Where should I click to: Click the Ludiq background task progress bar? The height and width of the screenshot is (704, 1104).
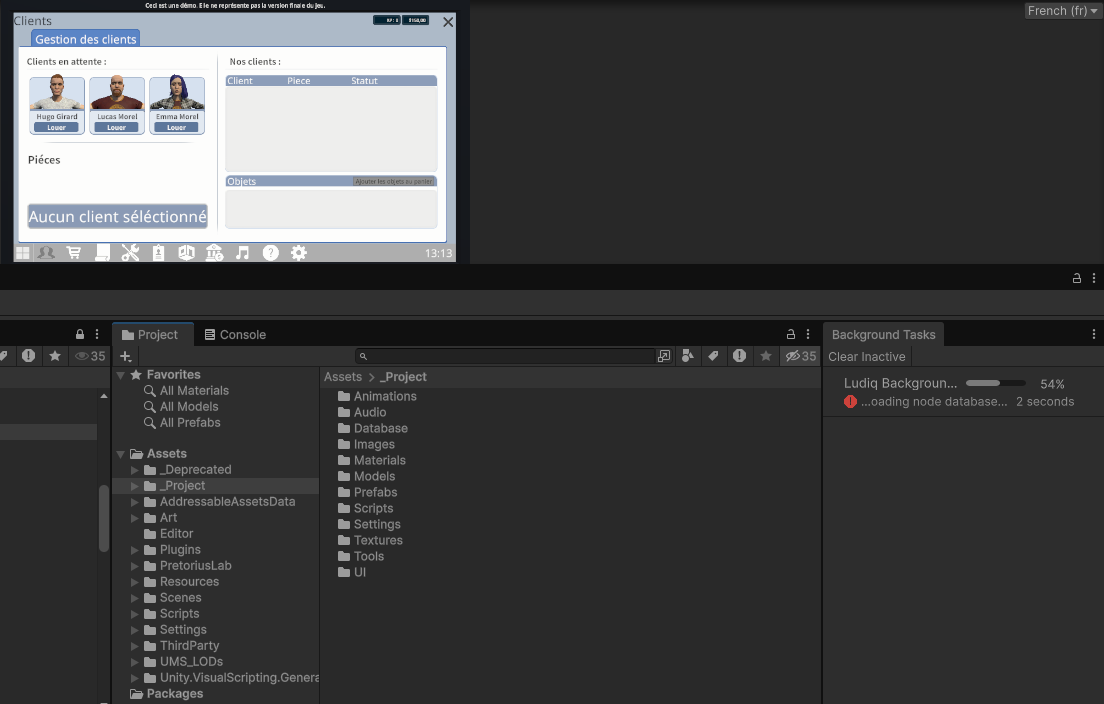click(996, 383)
